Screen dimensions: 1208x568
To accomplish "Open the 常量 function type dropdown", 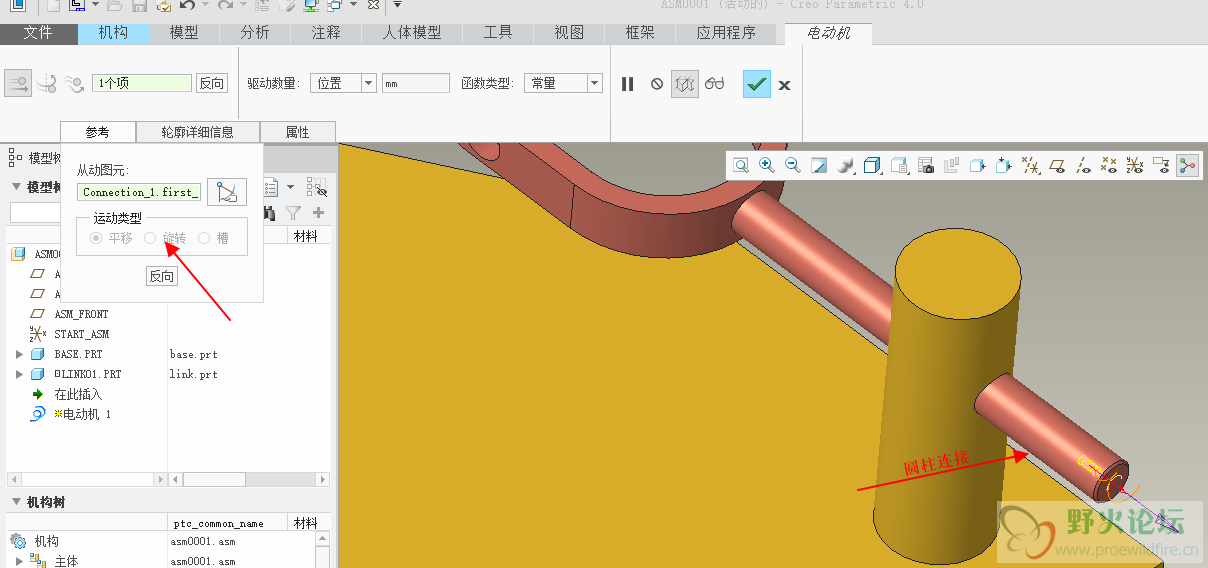I will coord(563,84).
